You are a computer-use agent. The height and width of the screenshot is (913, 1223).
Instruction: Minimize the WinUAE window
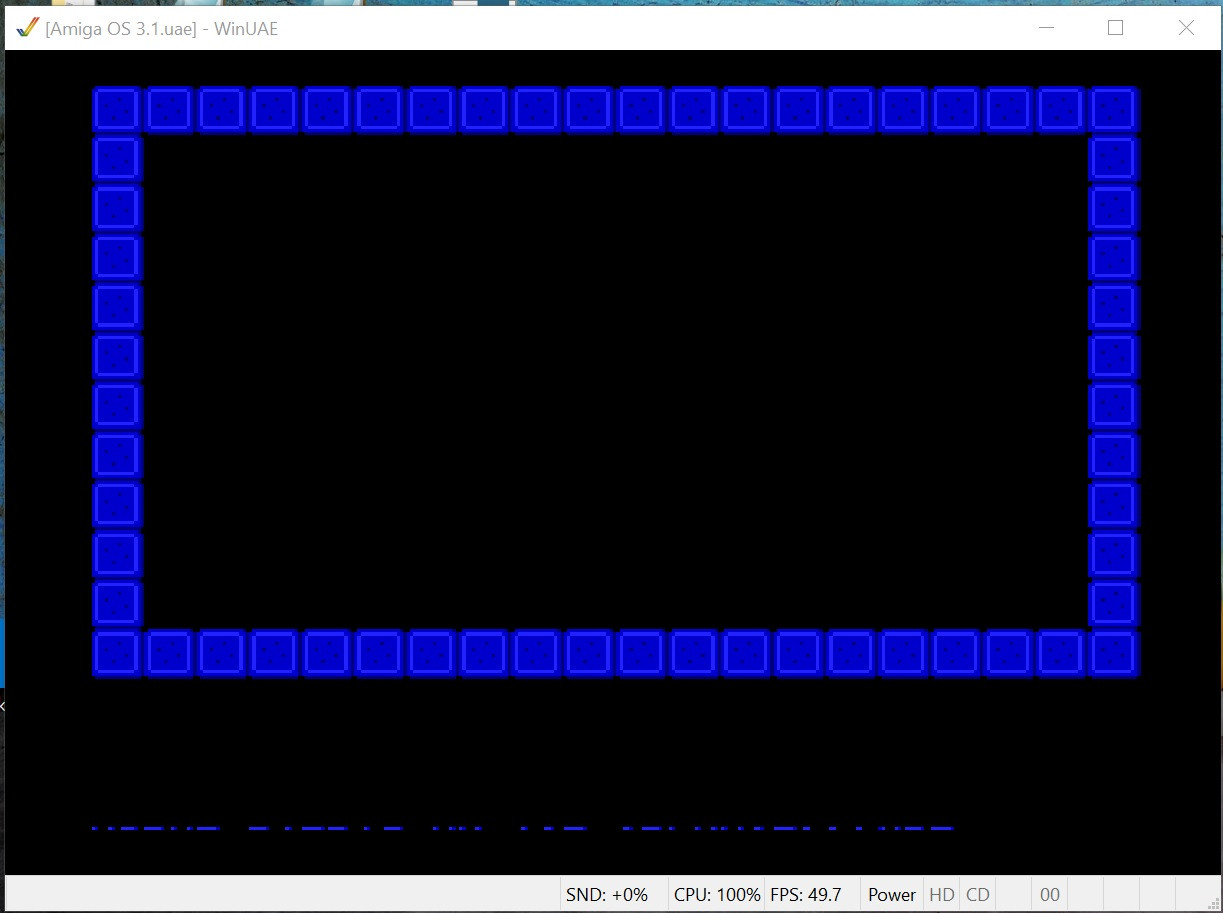pyautogui.click(x=1047, y=28)
